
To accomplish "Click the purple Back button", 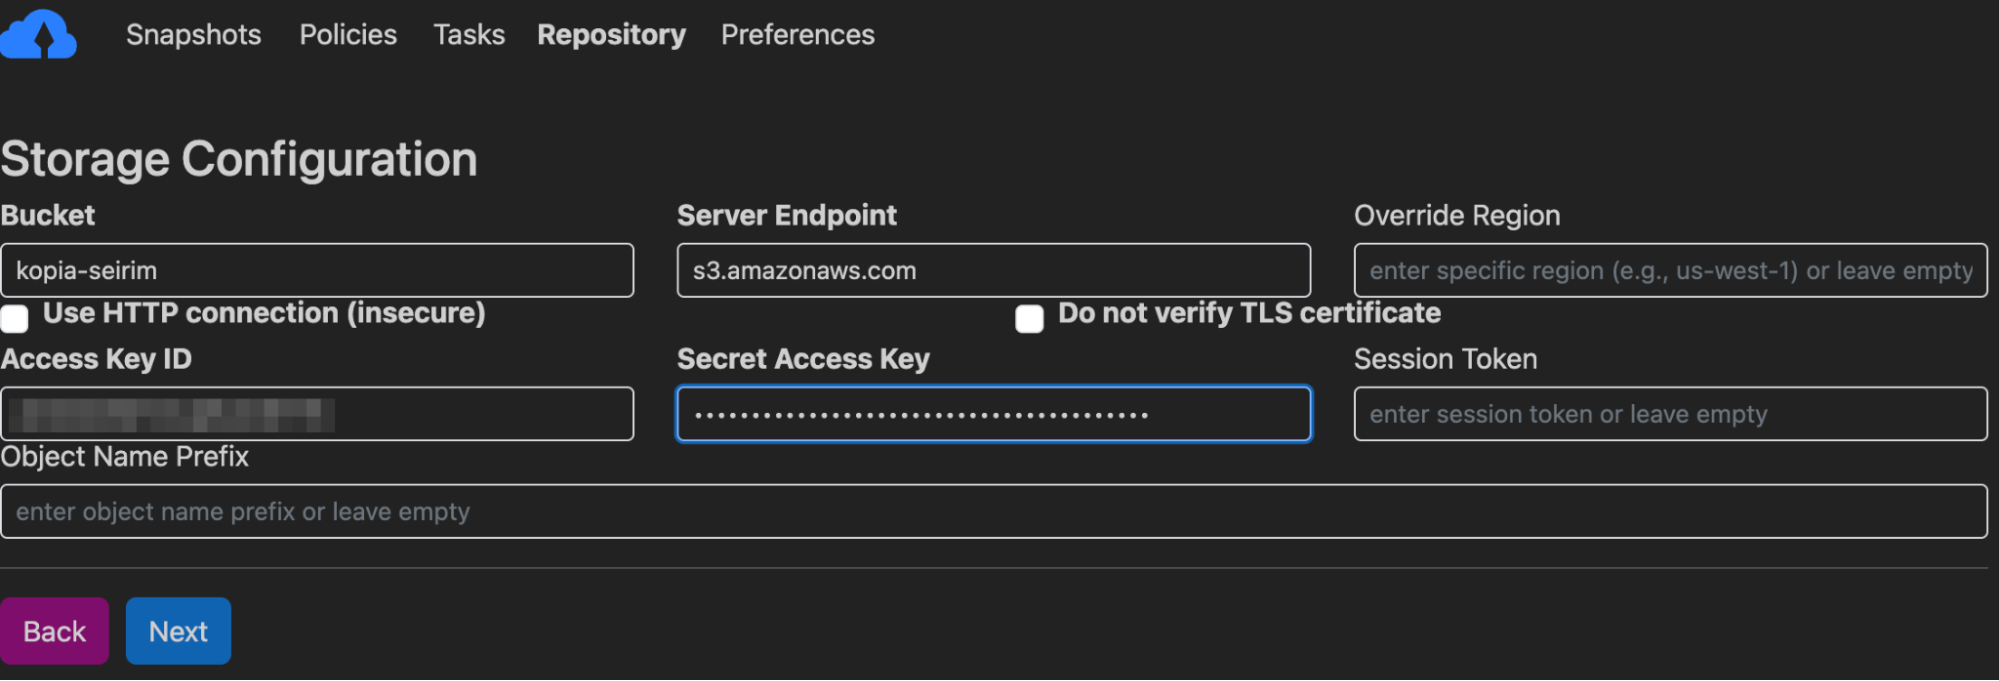I will pyautogui.click(x=54, y=631).
